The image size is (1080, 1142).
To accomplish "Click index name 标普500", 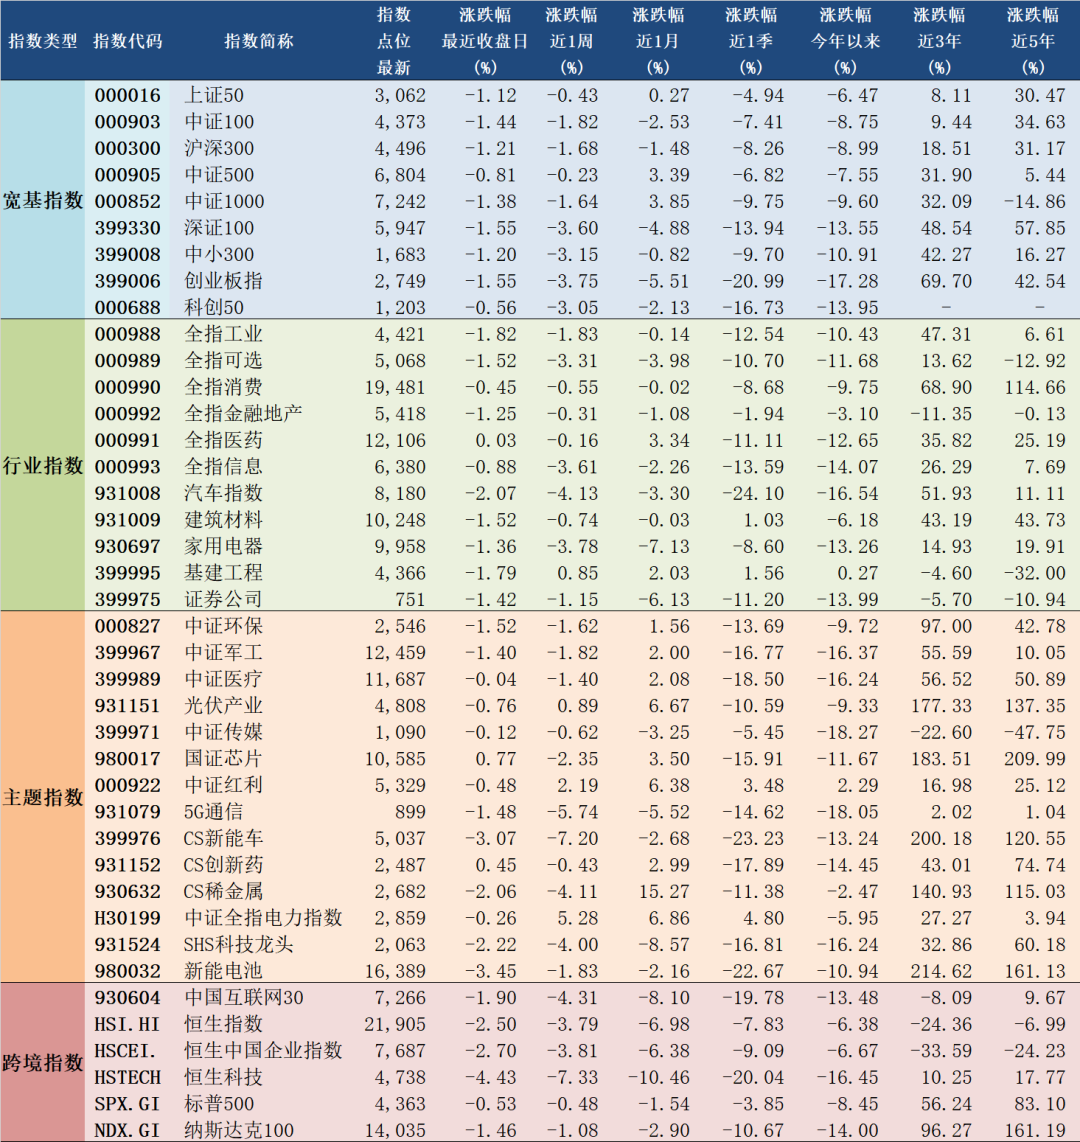I will (219, 1104).
